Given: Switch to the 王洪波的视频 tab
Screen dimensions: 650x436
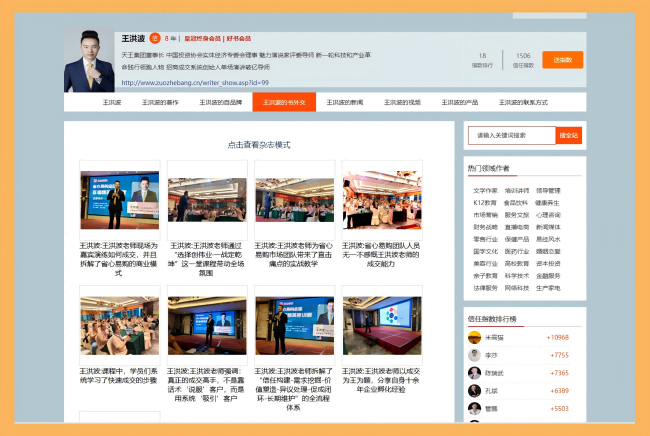Looking at the screenshot, I should 401,102.
